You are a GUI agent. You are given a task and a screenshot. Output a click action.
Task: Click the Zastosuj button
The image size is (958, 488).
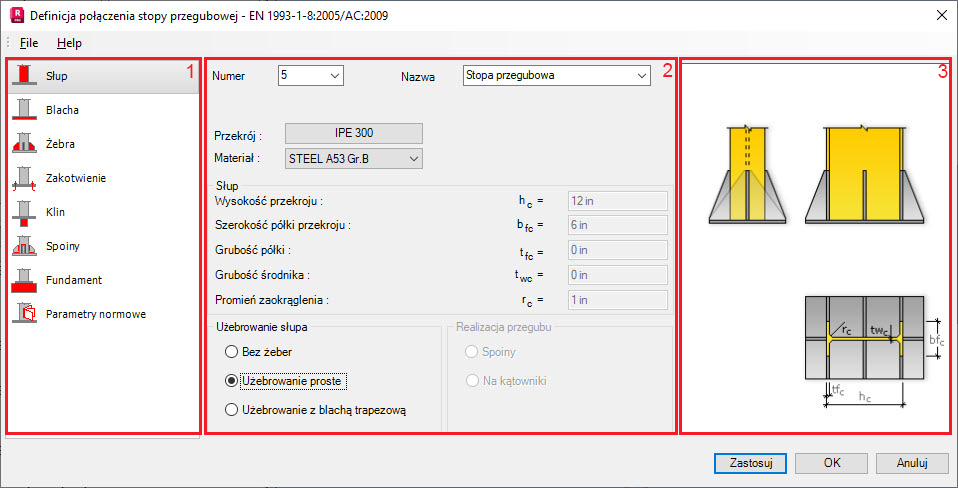click(750, 462)
